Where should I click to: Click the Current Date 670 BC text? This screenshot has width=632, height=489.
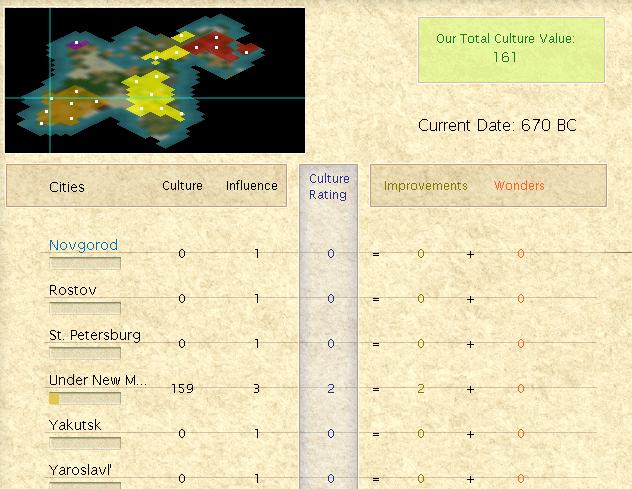coord(497,126)
